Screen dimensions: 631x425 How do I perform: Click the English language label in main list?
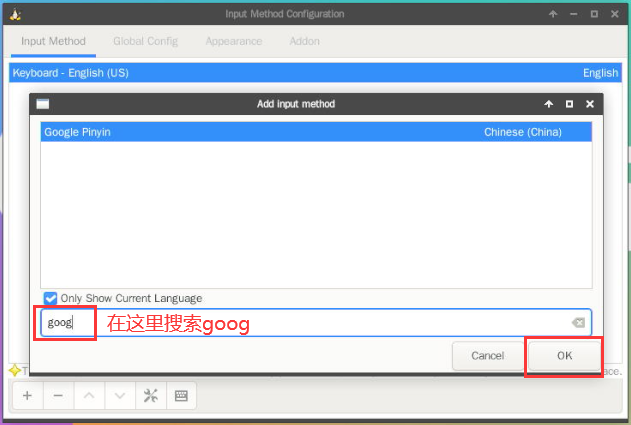click(x=600, y=73)
